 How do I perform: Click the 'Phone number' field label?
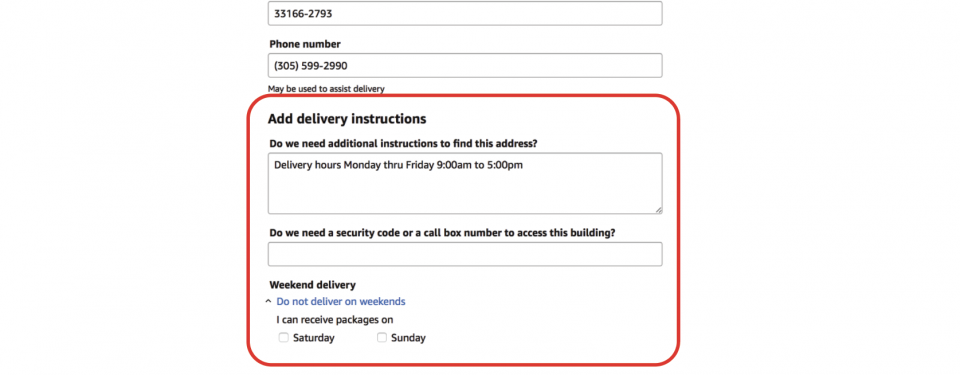pyautogui.click(x=305, y=44)
